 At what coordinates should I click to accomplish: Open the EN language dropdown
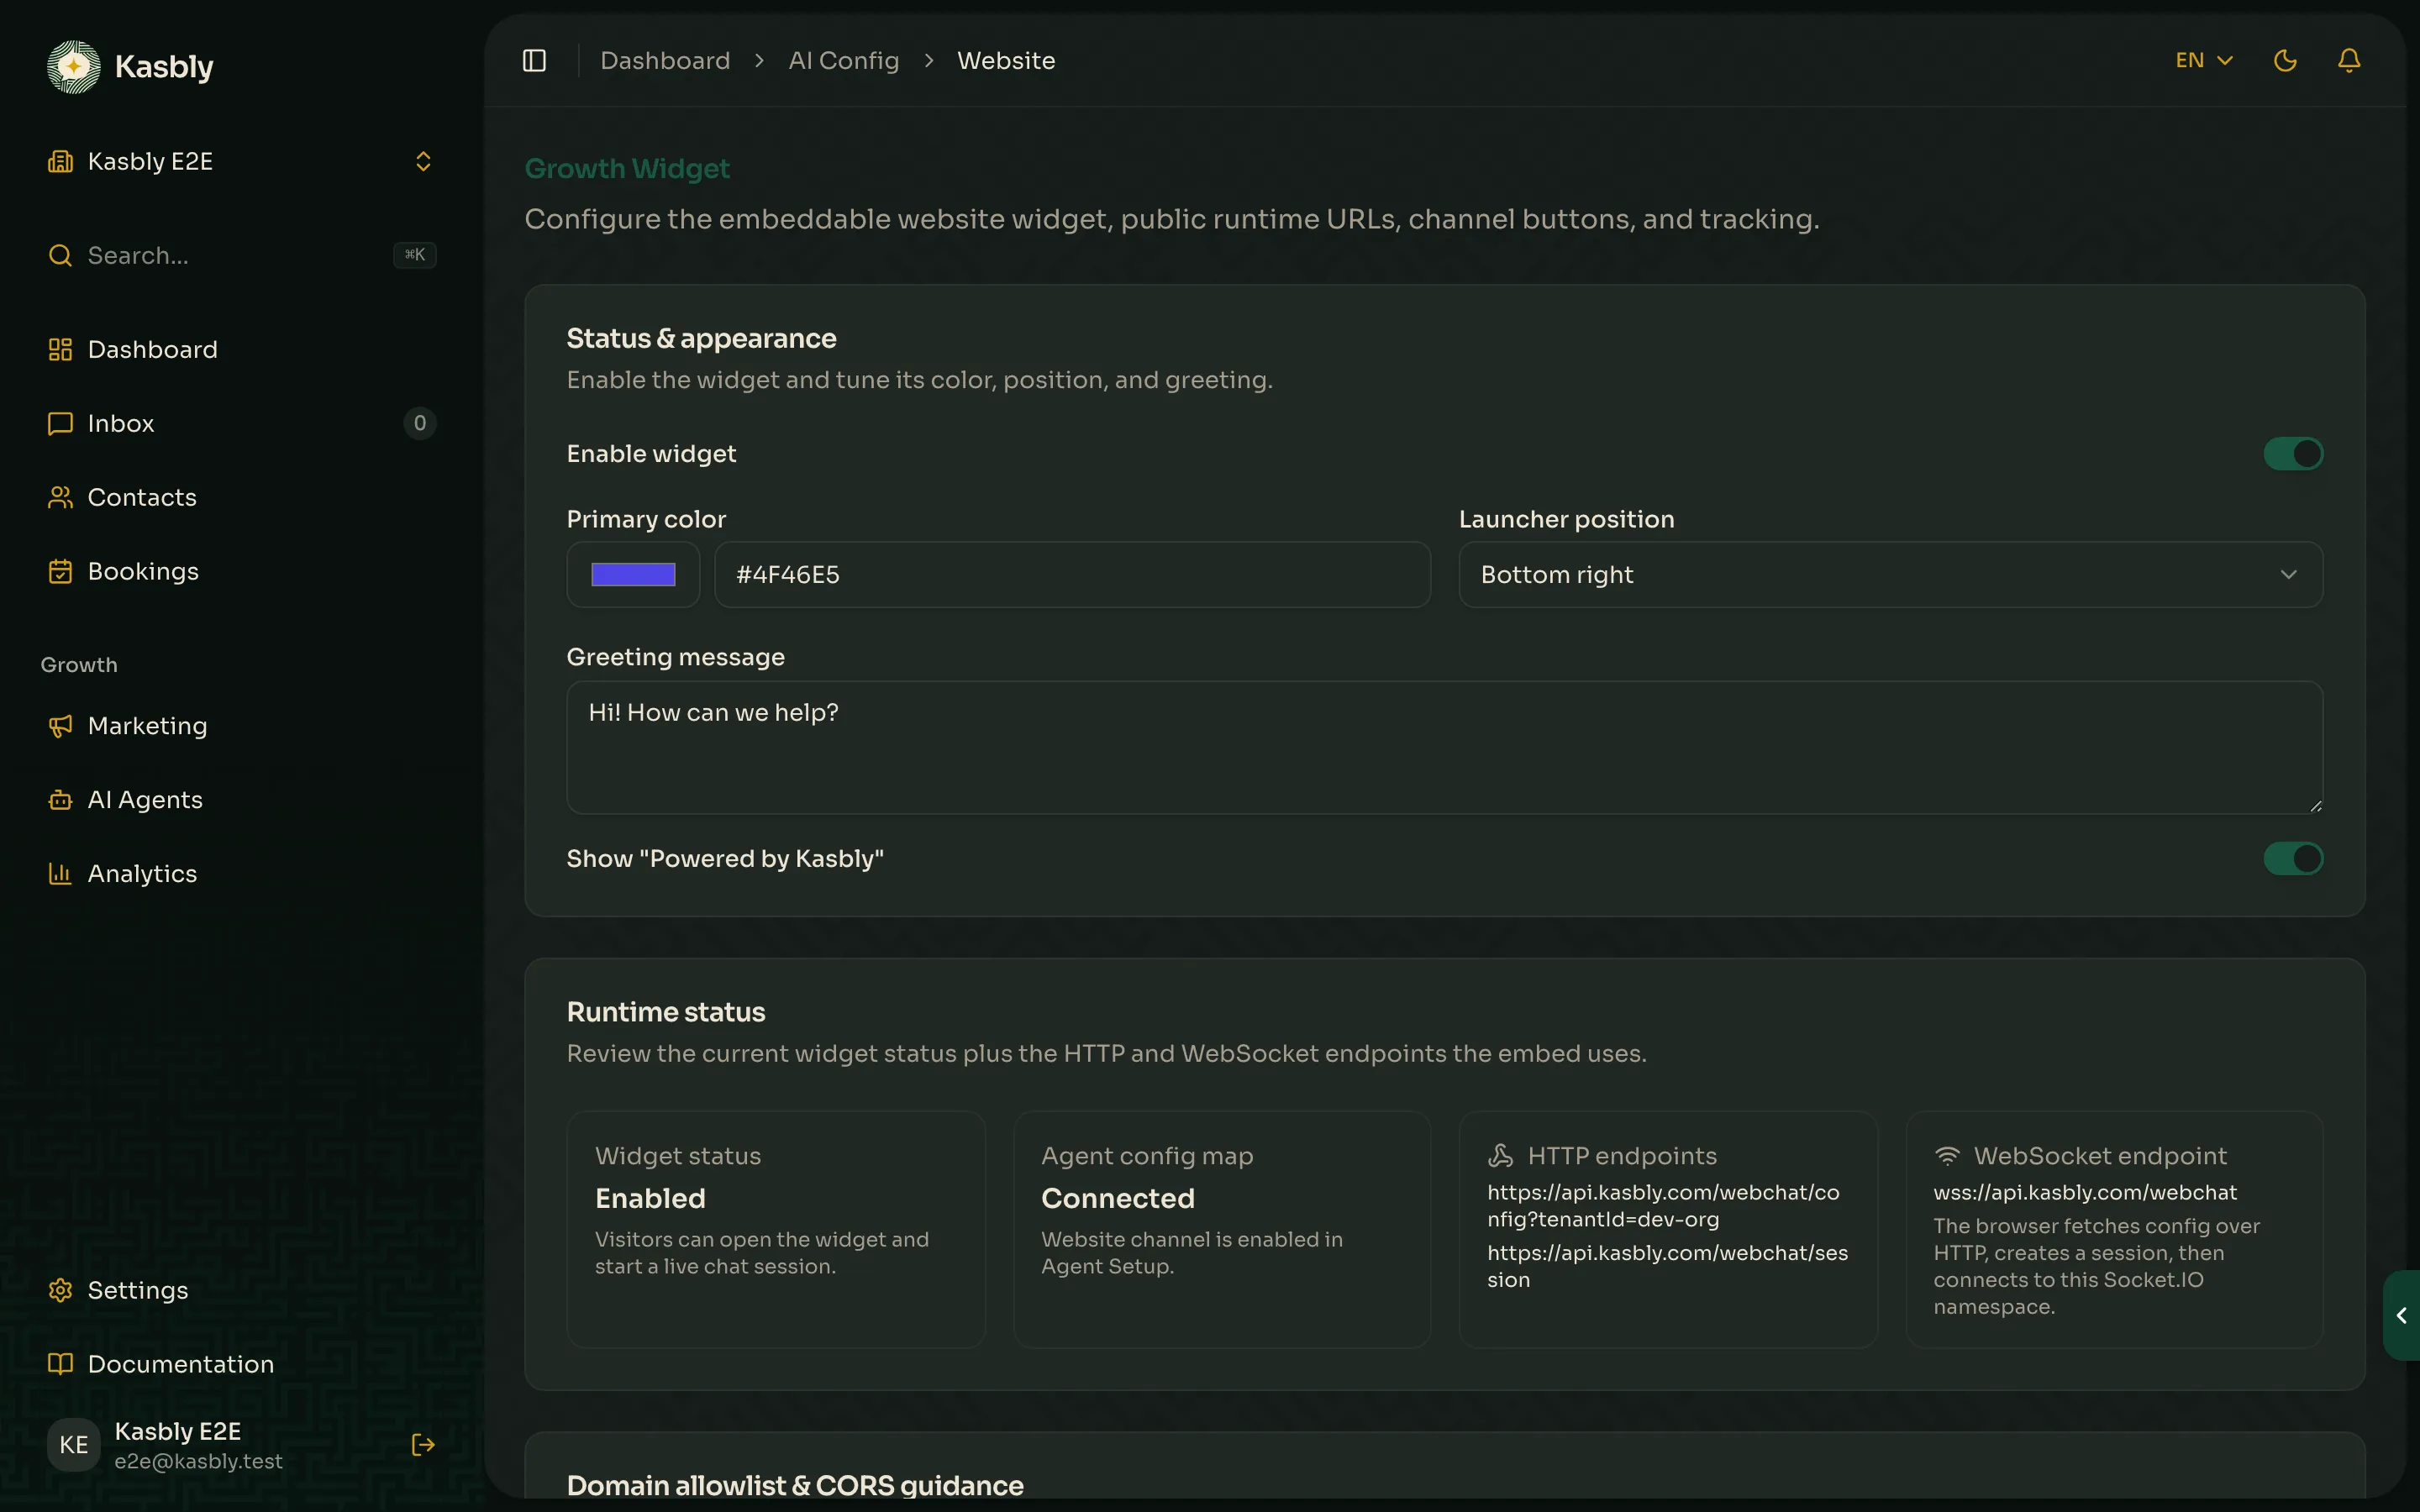2204,61
